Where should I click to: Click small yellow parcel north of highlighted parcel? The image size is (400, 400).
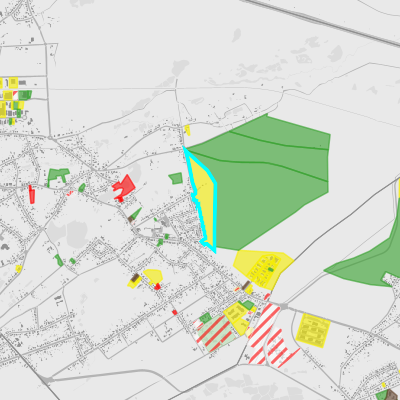187,130
